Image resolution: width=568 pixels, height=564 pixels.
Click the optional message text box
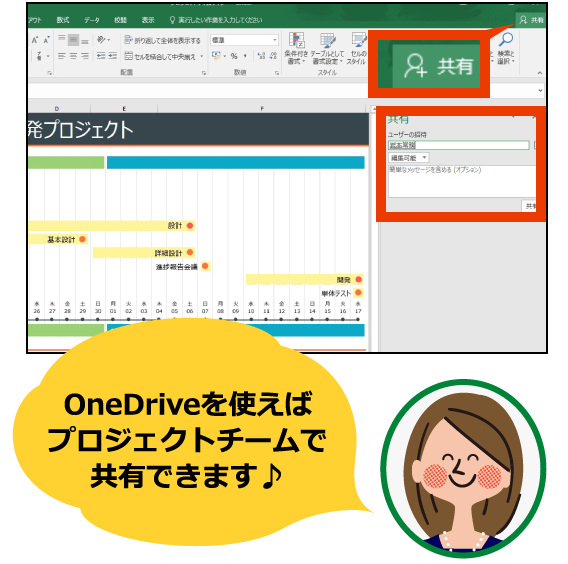coord(462,181)
